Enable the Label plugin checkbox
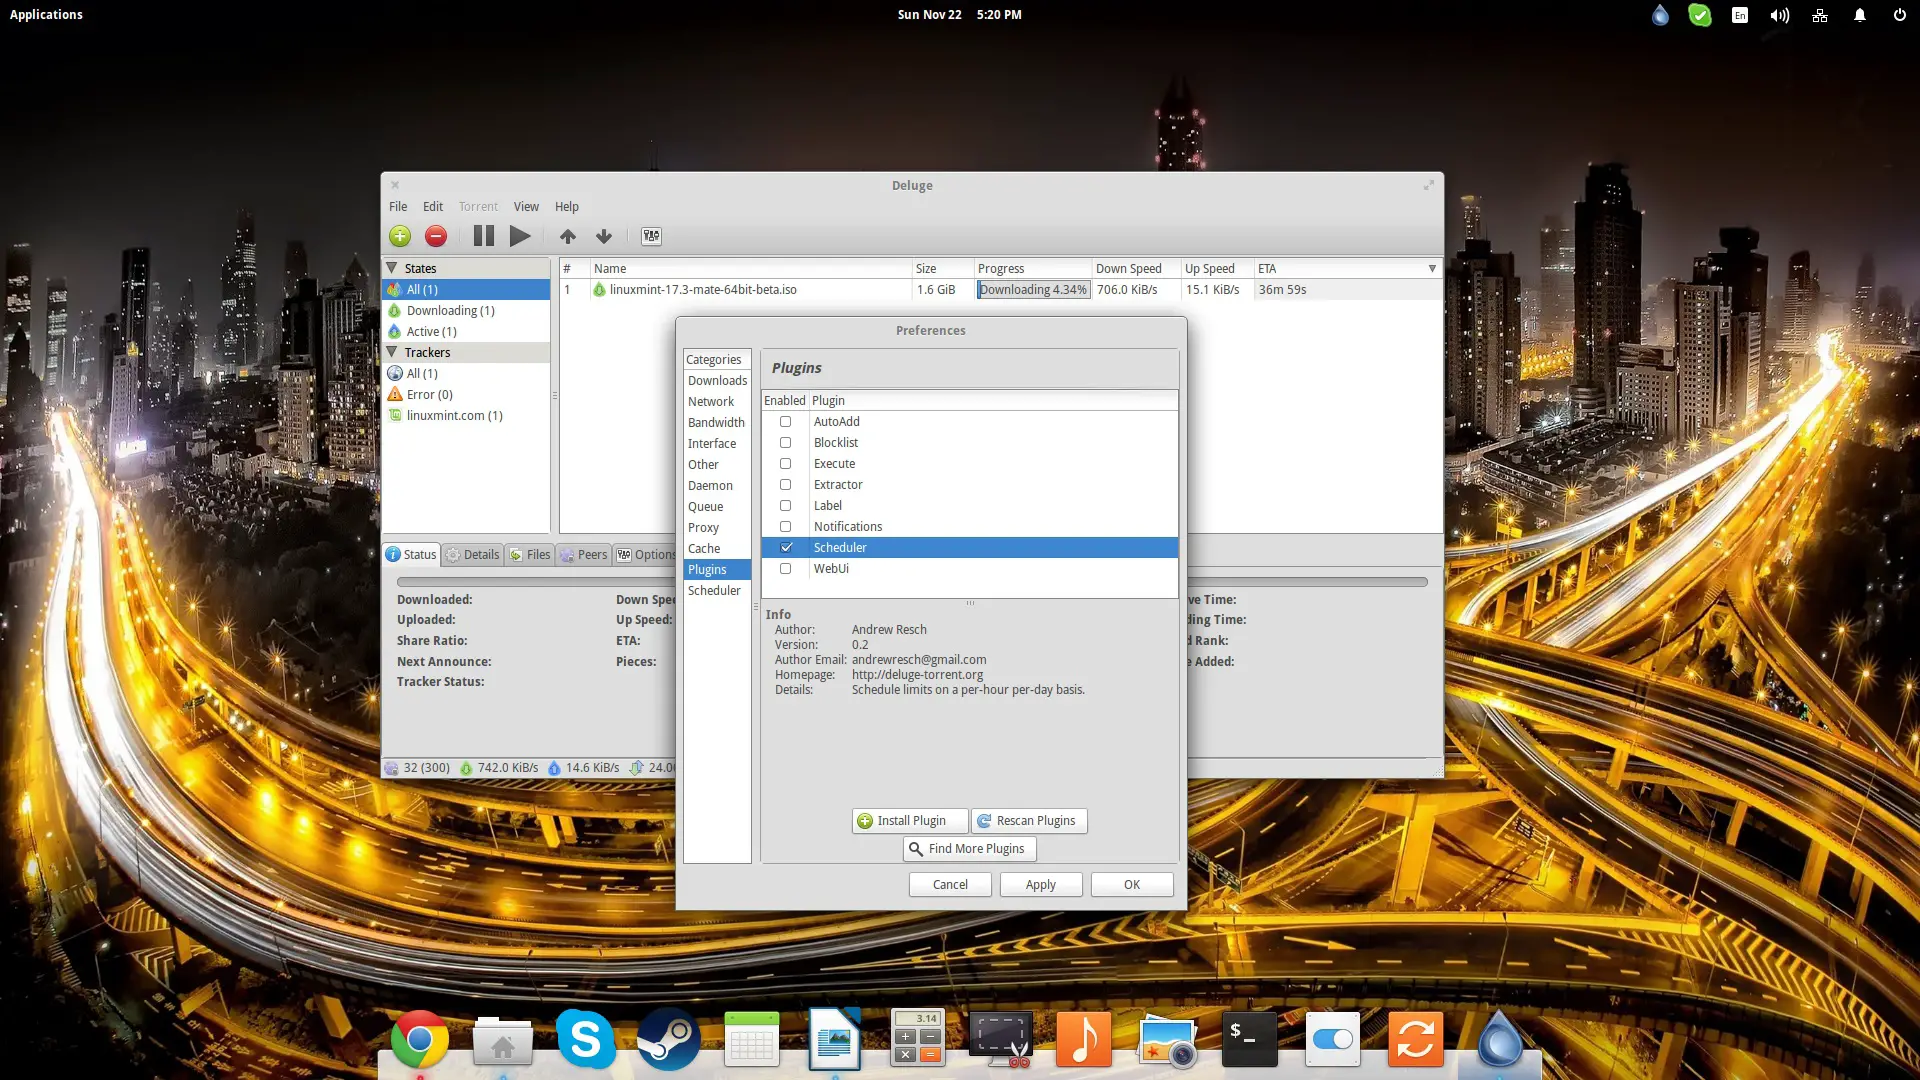The image size is (1920, 1080). pos(785,505)
